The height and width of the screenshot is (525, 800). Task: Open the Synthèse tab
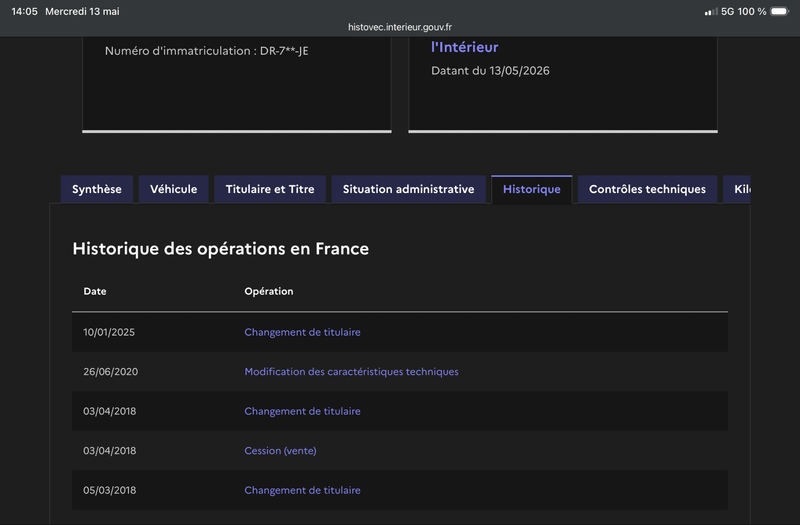coord(97,189)
